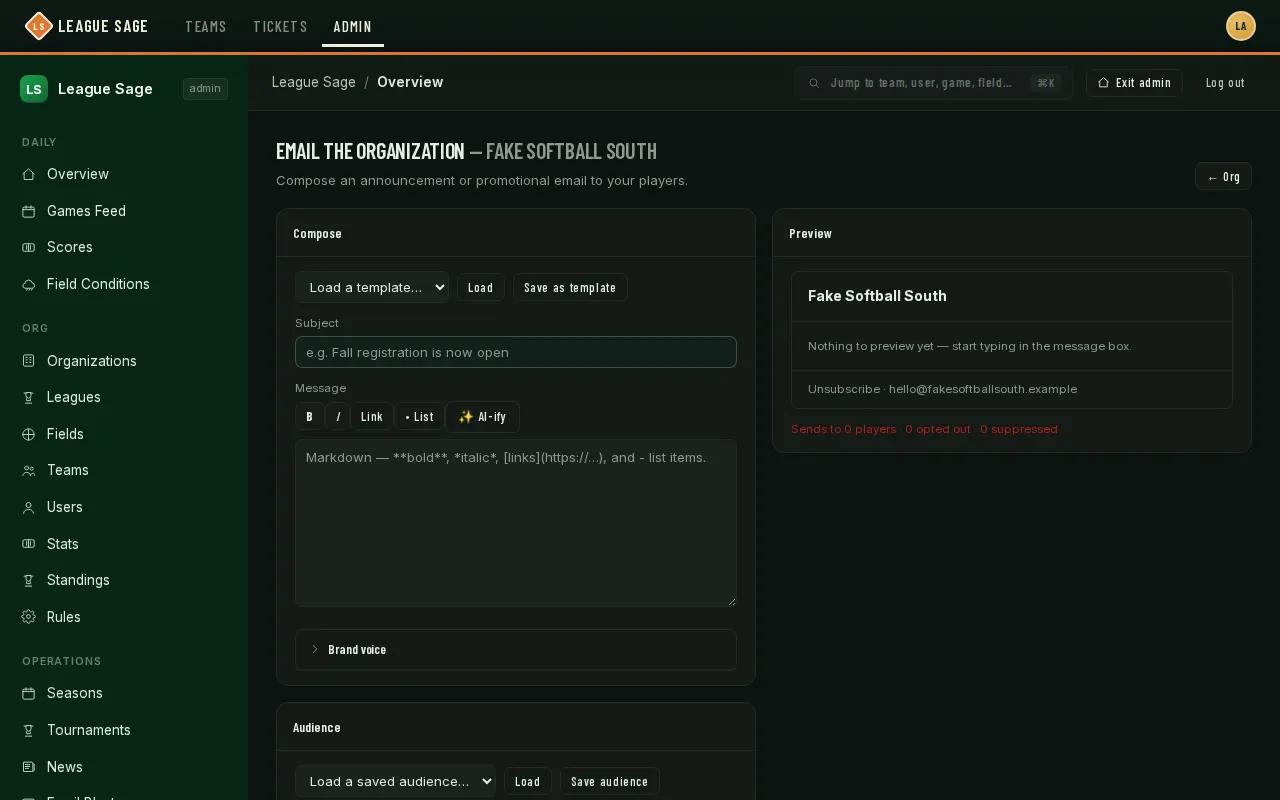
Task: Click the Seasons calendar icon
Action: (x=29, y=693)
